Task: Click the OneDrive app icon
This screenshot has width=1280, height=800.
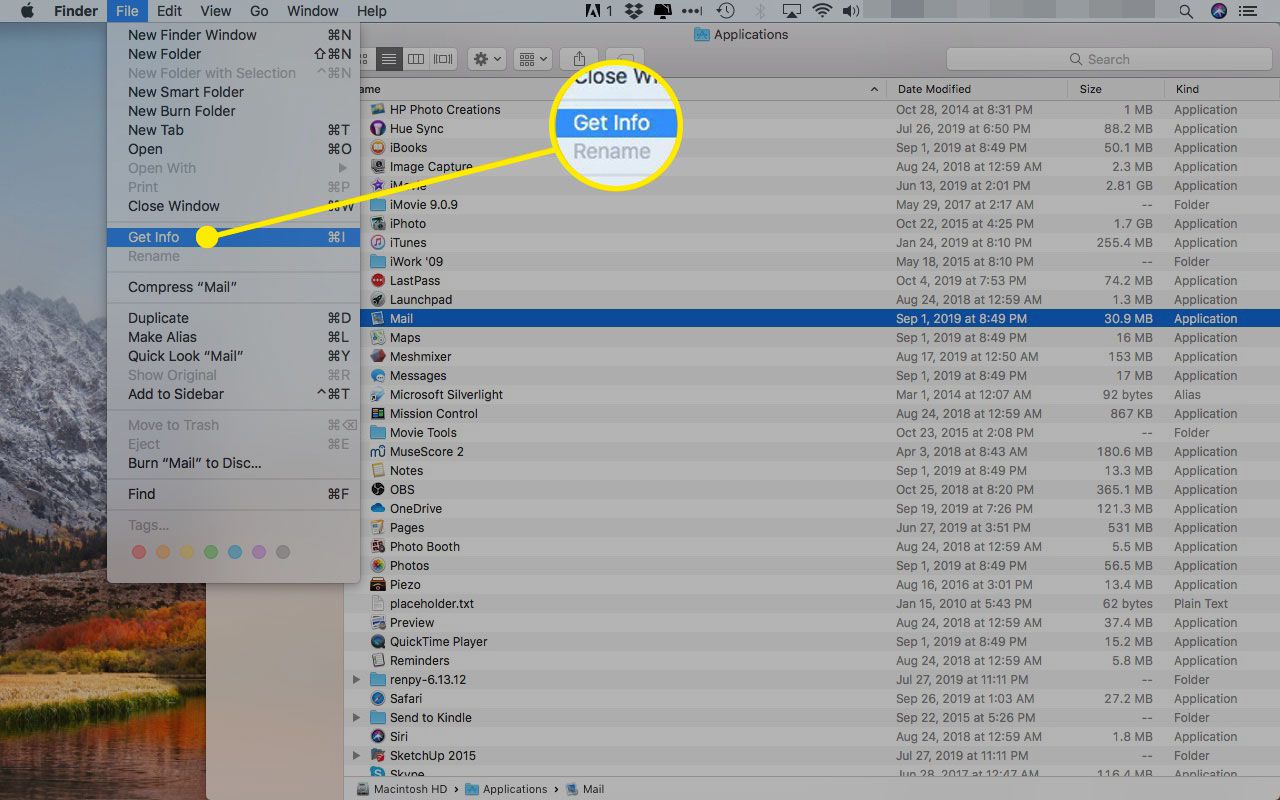Action: tap(378, 509)
